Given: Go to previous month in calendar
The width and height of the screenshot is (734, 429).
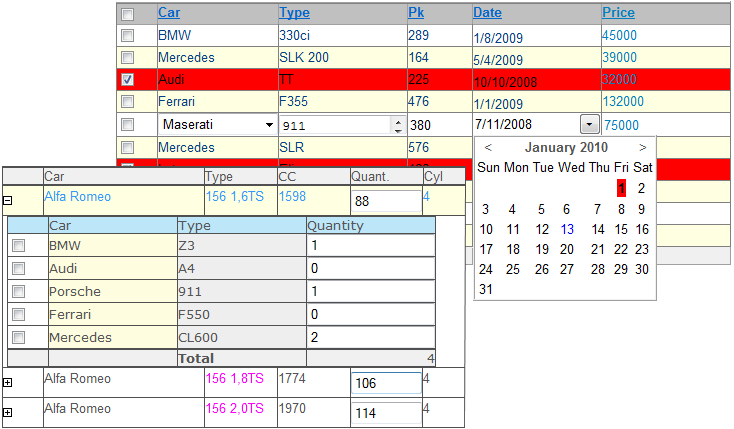Looking at the screenshot, I should click(x=488, y=147).
